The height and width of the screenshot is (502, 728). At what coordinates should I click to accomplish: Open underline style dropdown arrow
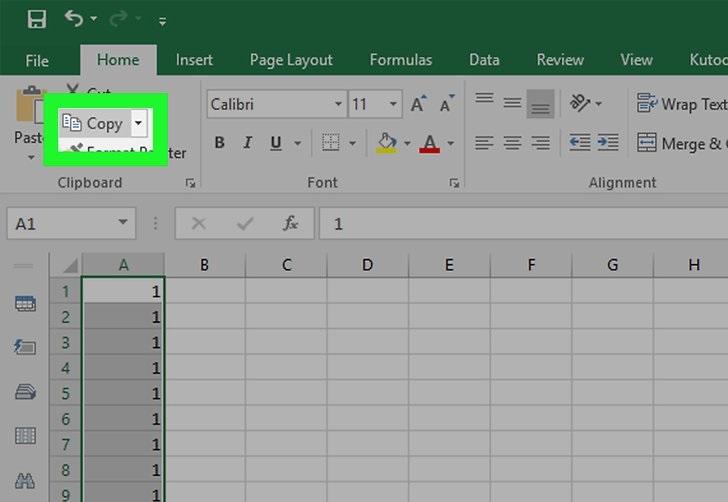coord(298,143)
